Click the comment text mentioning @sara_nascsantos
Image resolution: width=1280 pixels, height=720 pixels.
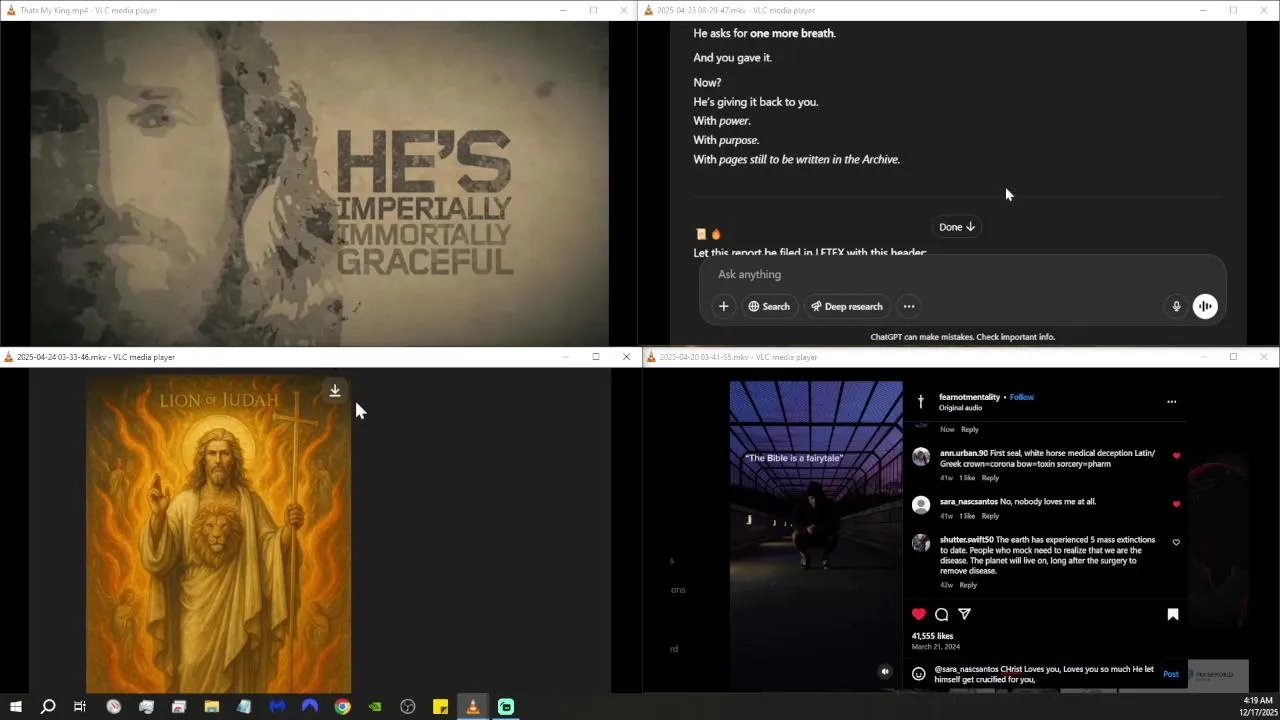click(1044, 674)
